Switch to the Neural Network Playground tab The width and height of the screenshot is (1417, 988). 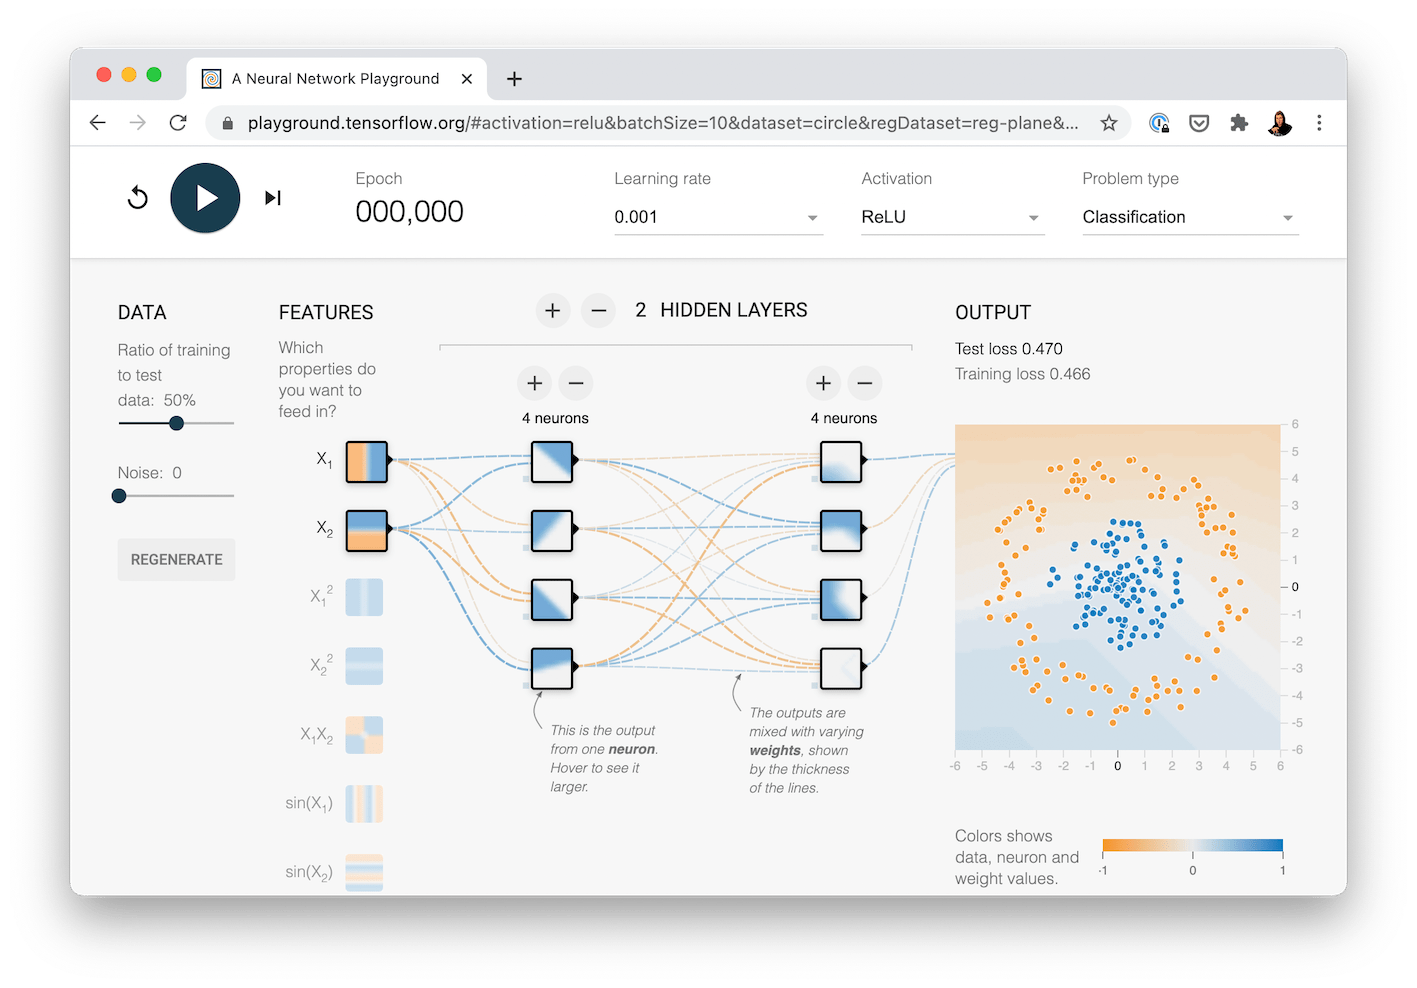(x=335, y=78)
